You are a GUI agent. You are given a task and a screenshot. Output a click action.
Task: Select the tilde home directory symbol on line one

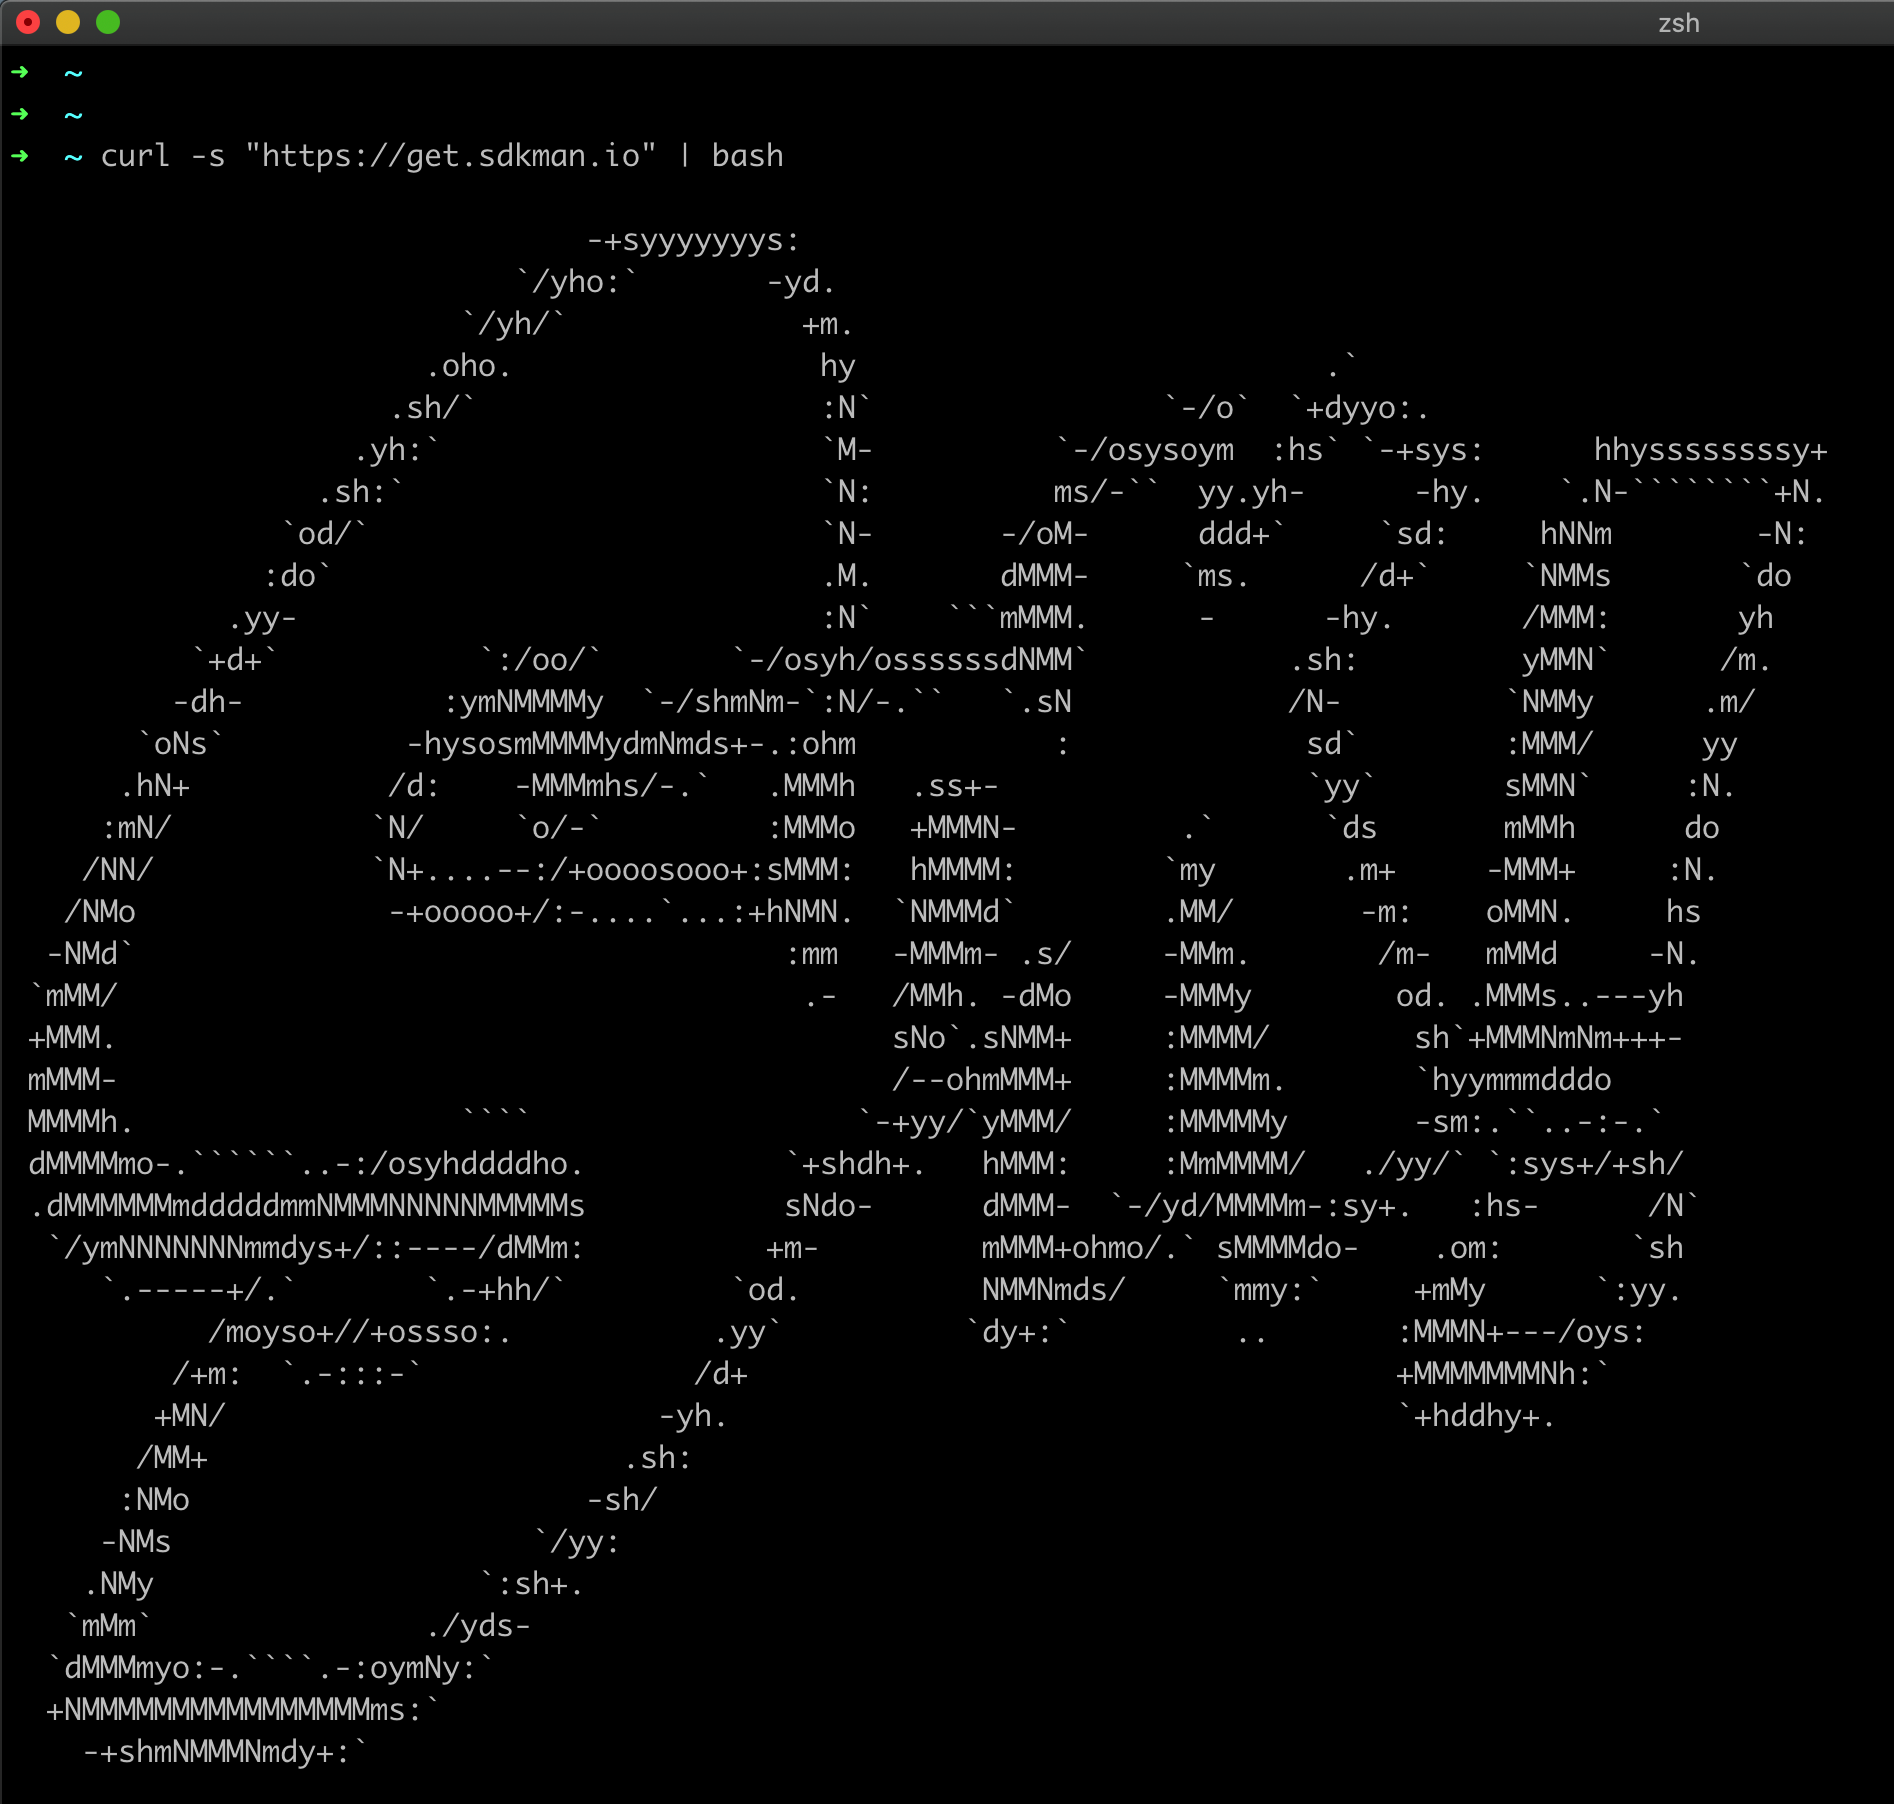pos(73,71)
